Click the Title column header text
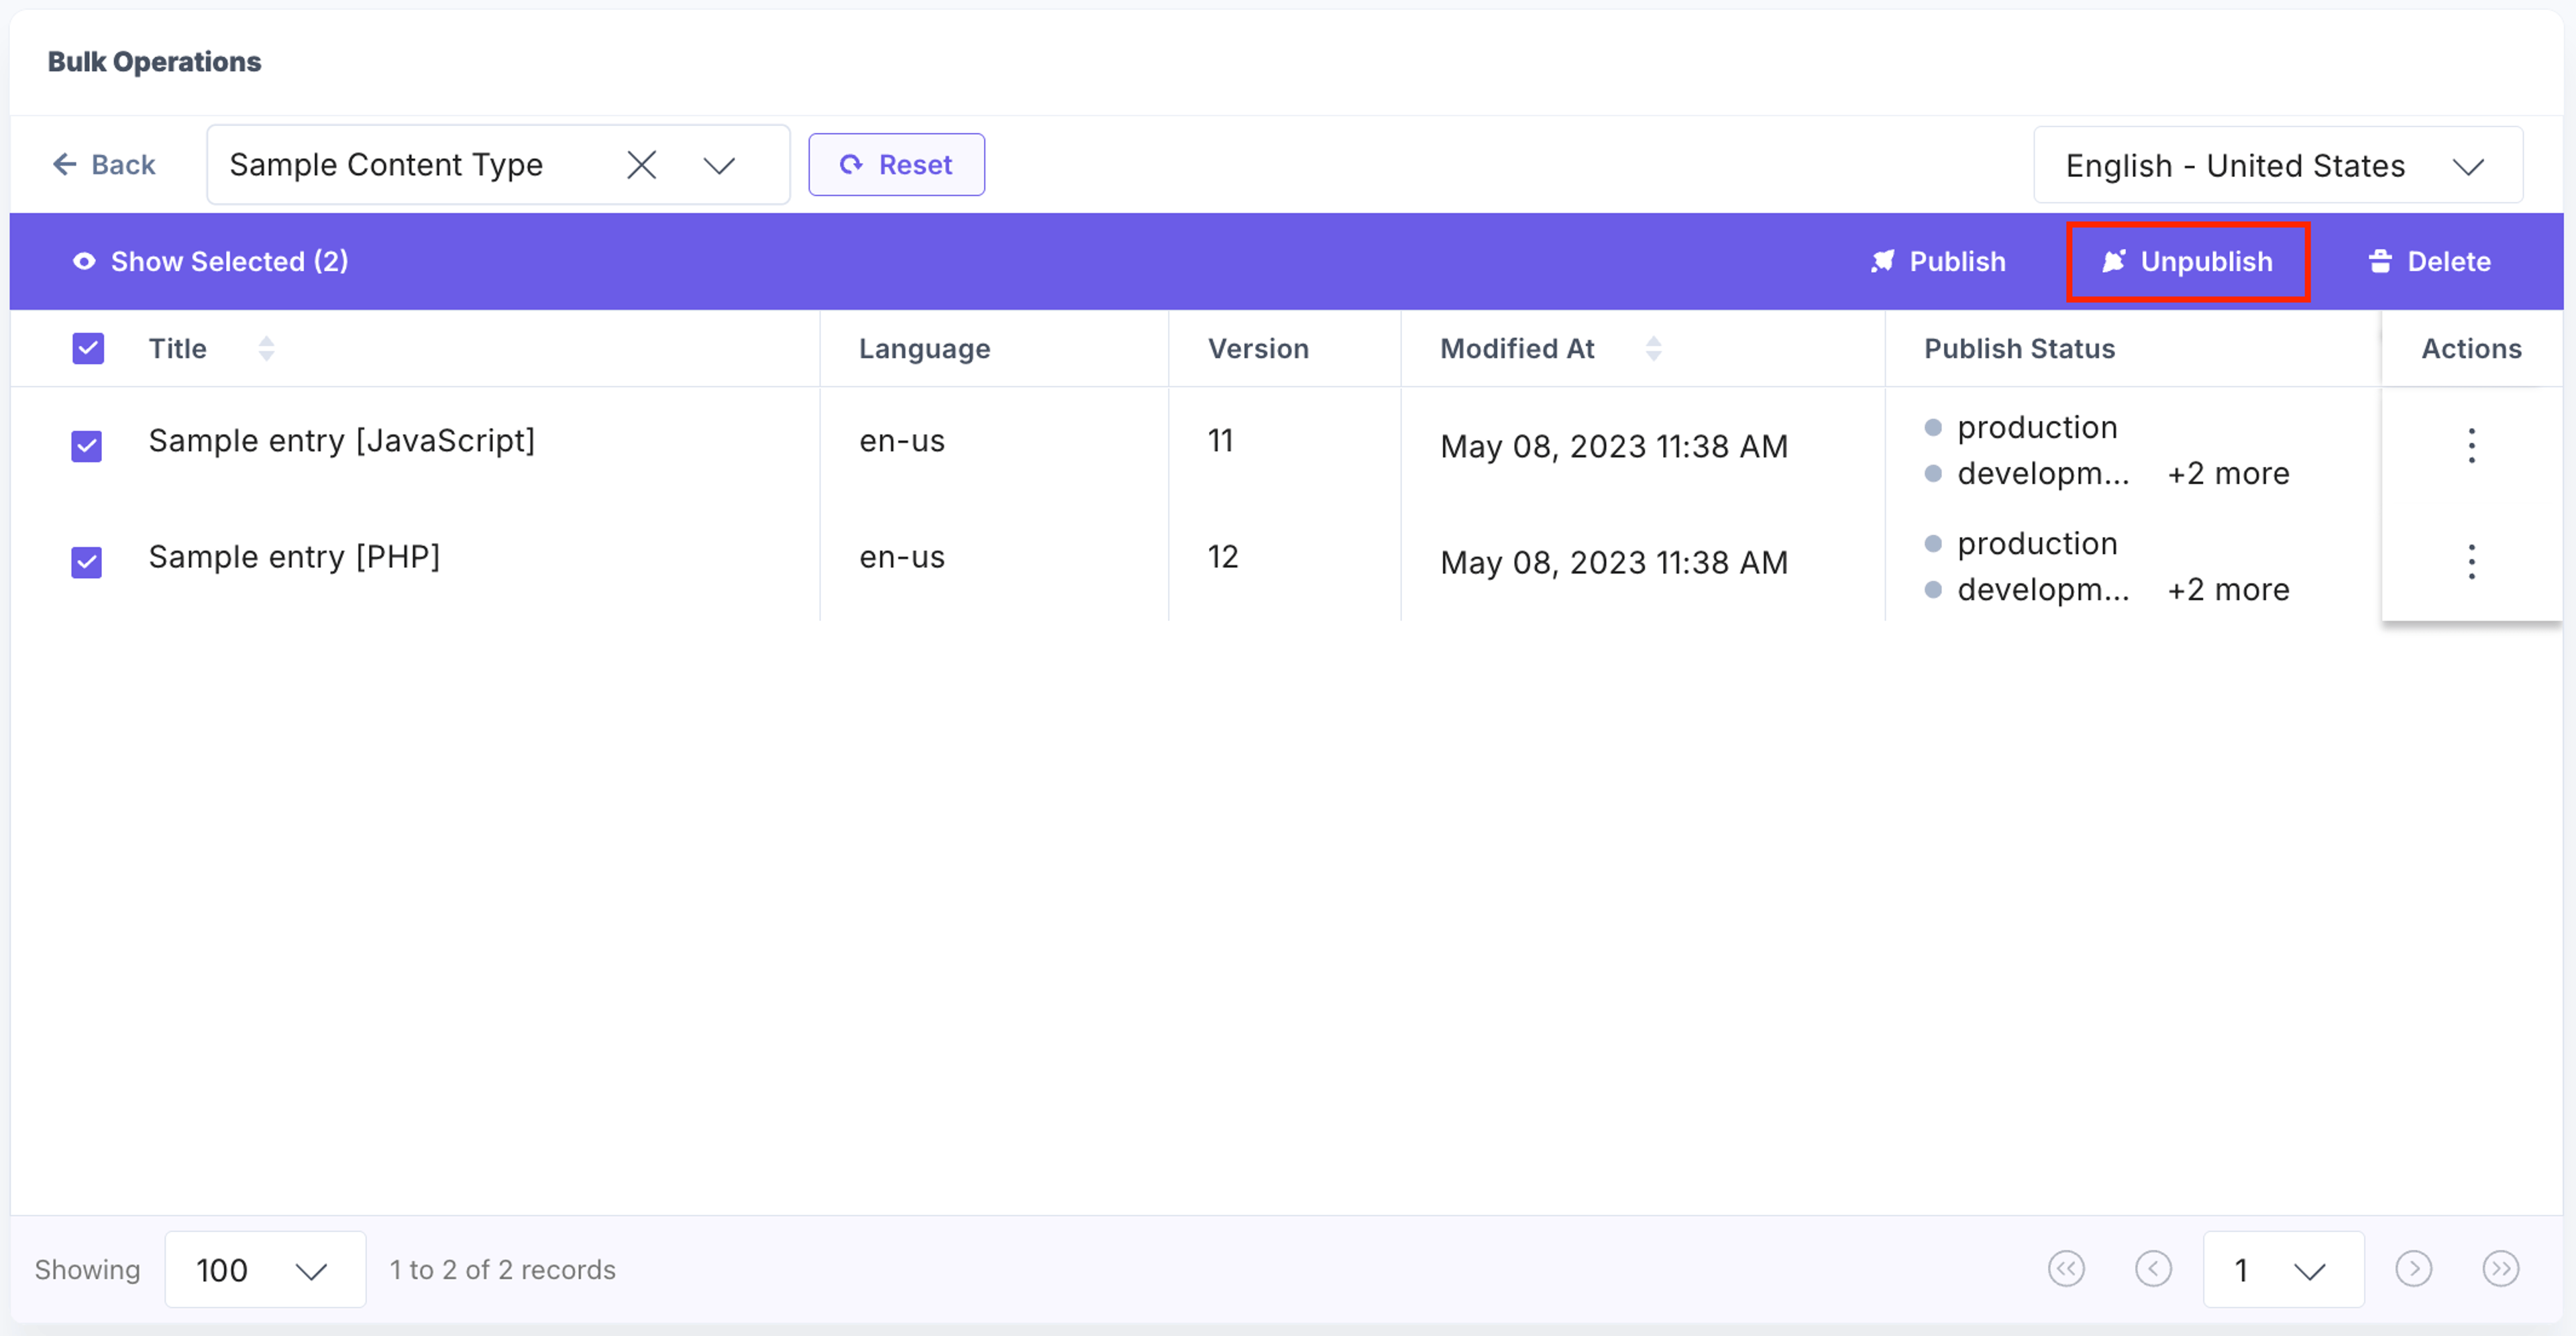Screen dimensions: 2576x1336 click(x=177, y=348)
